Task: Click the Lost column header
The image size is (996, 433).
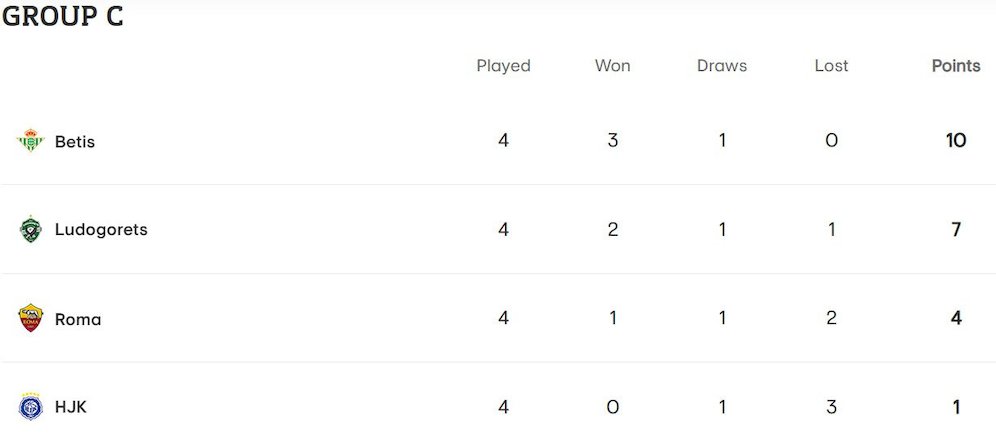Action: click(x=831, y=66)
